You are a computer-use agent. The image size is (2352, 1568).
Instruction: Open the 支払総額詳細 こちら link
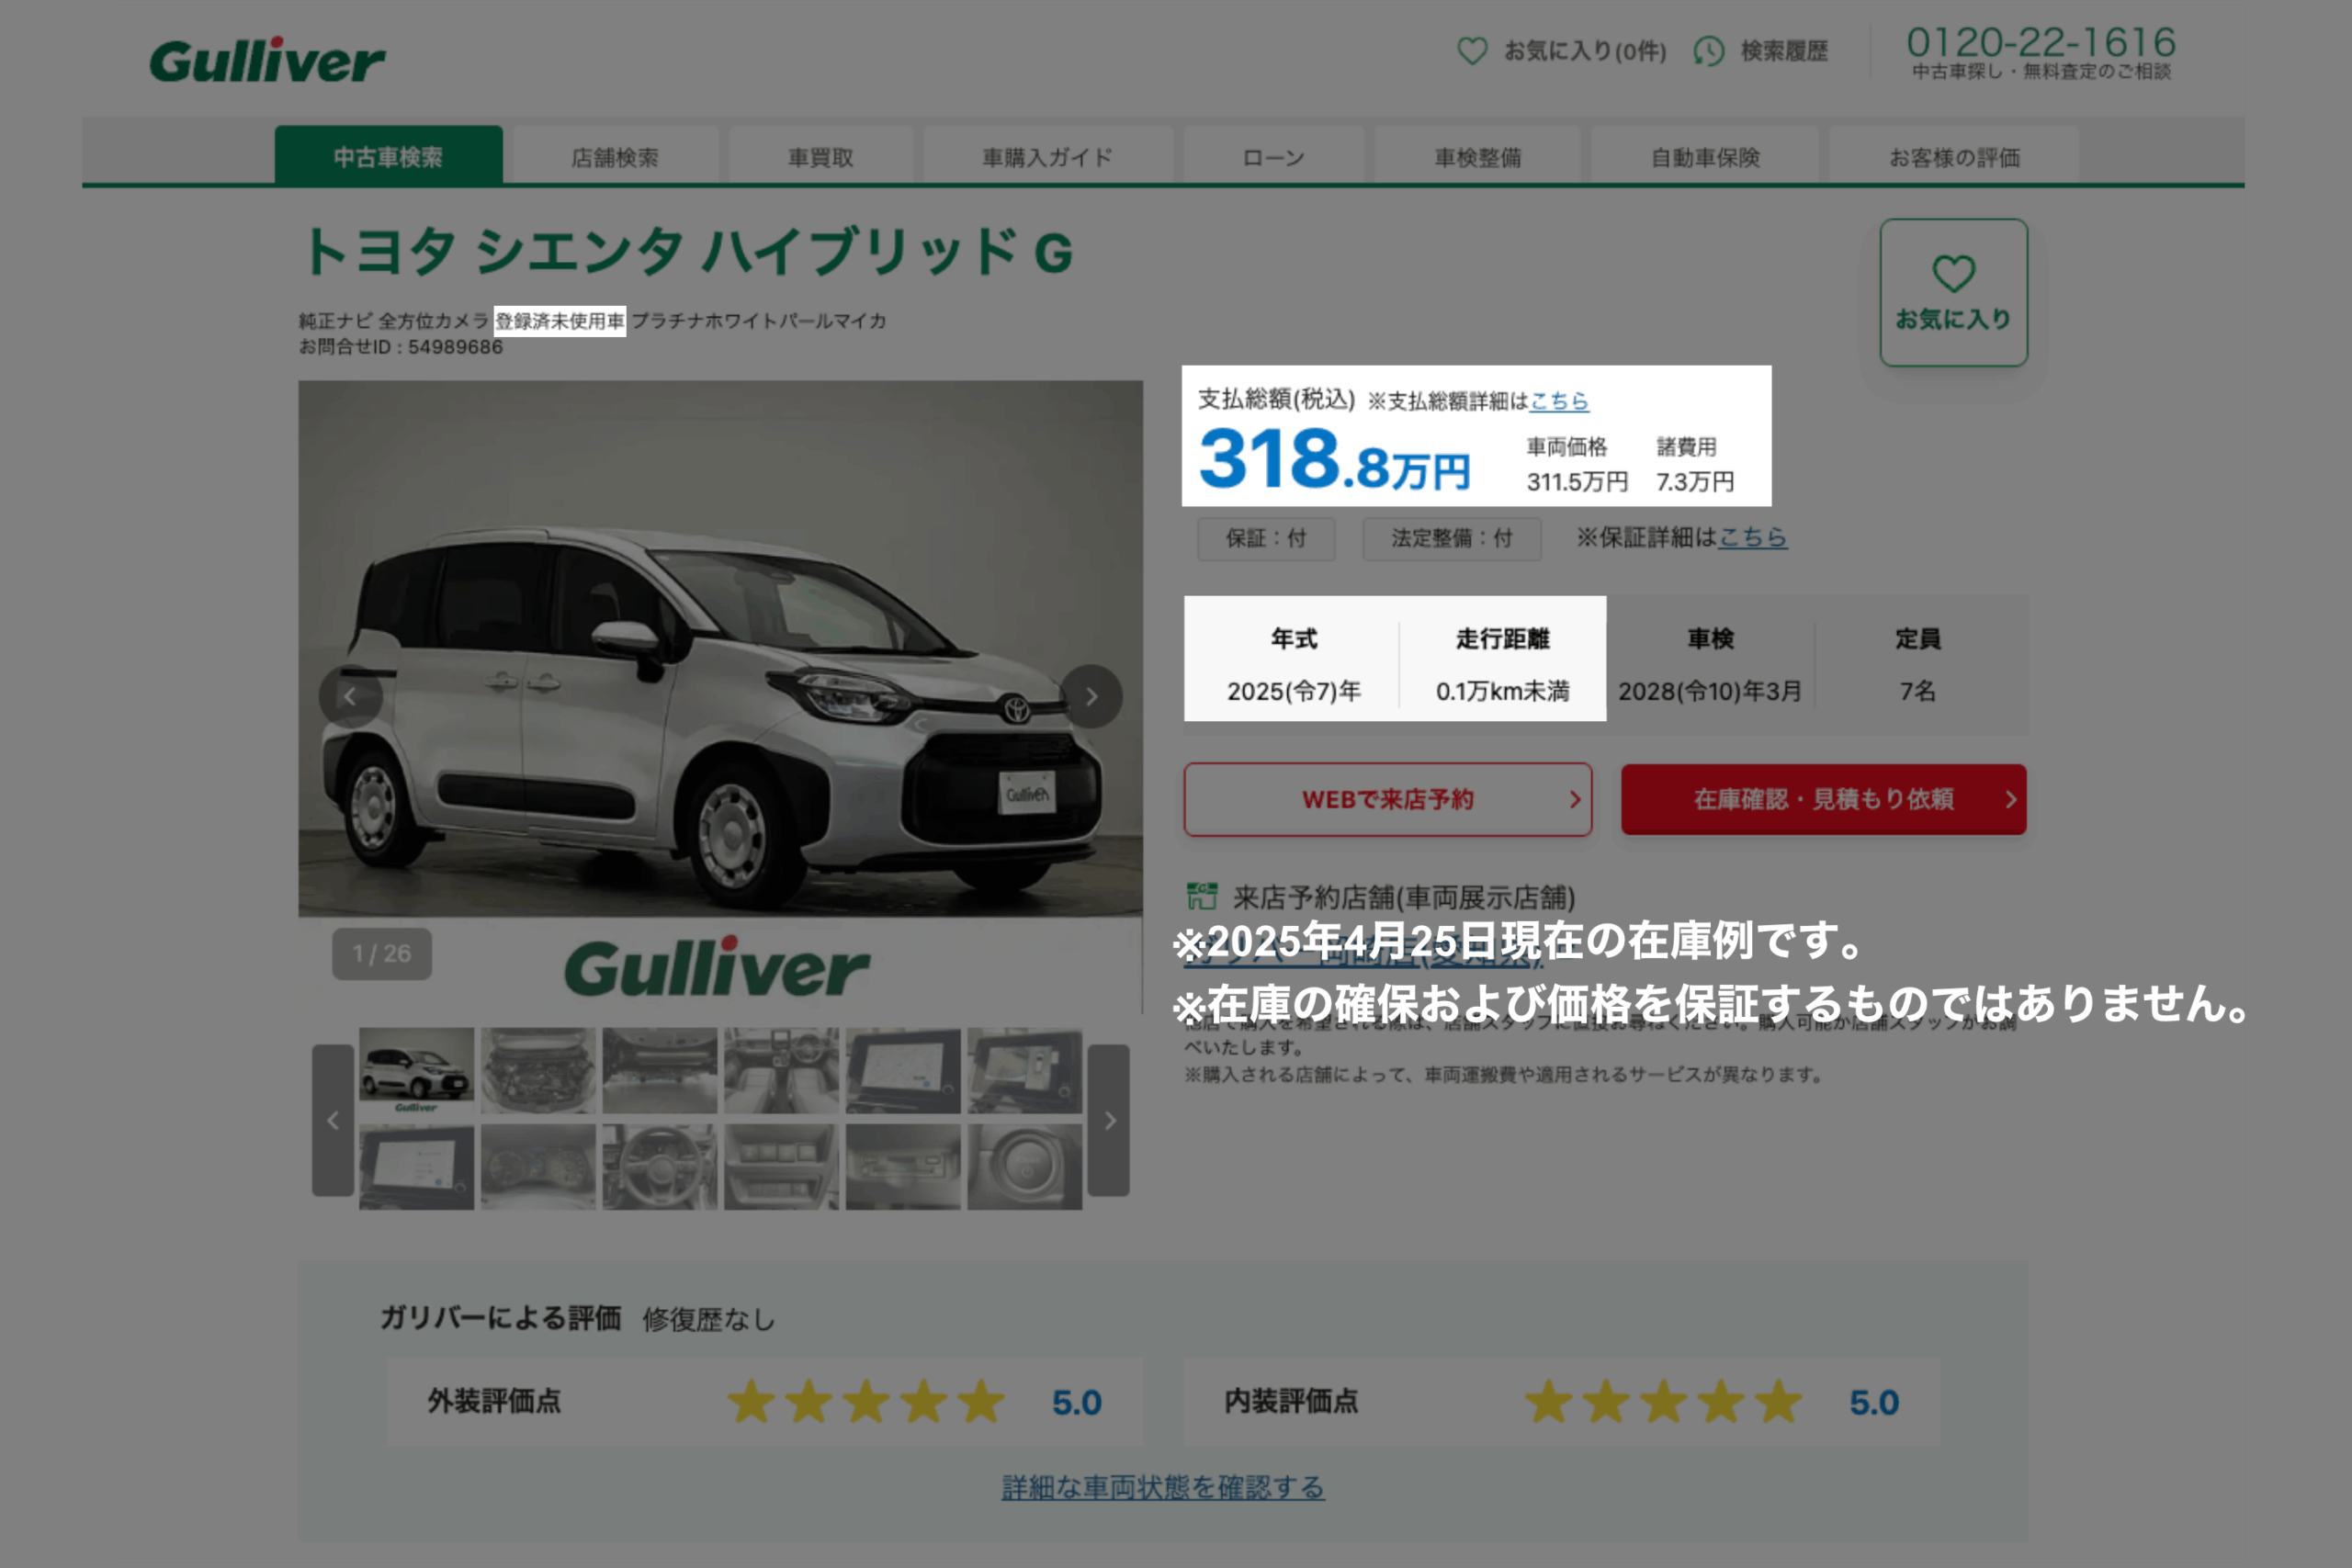[x=1559, y=401]
